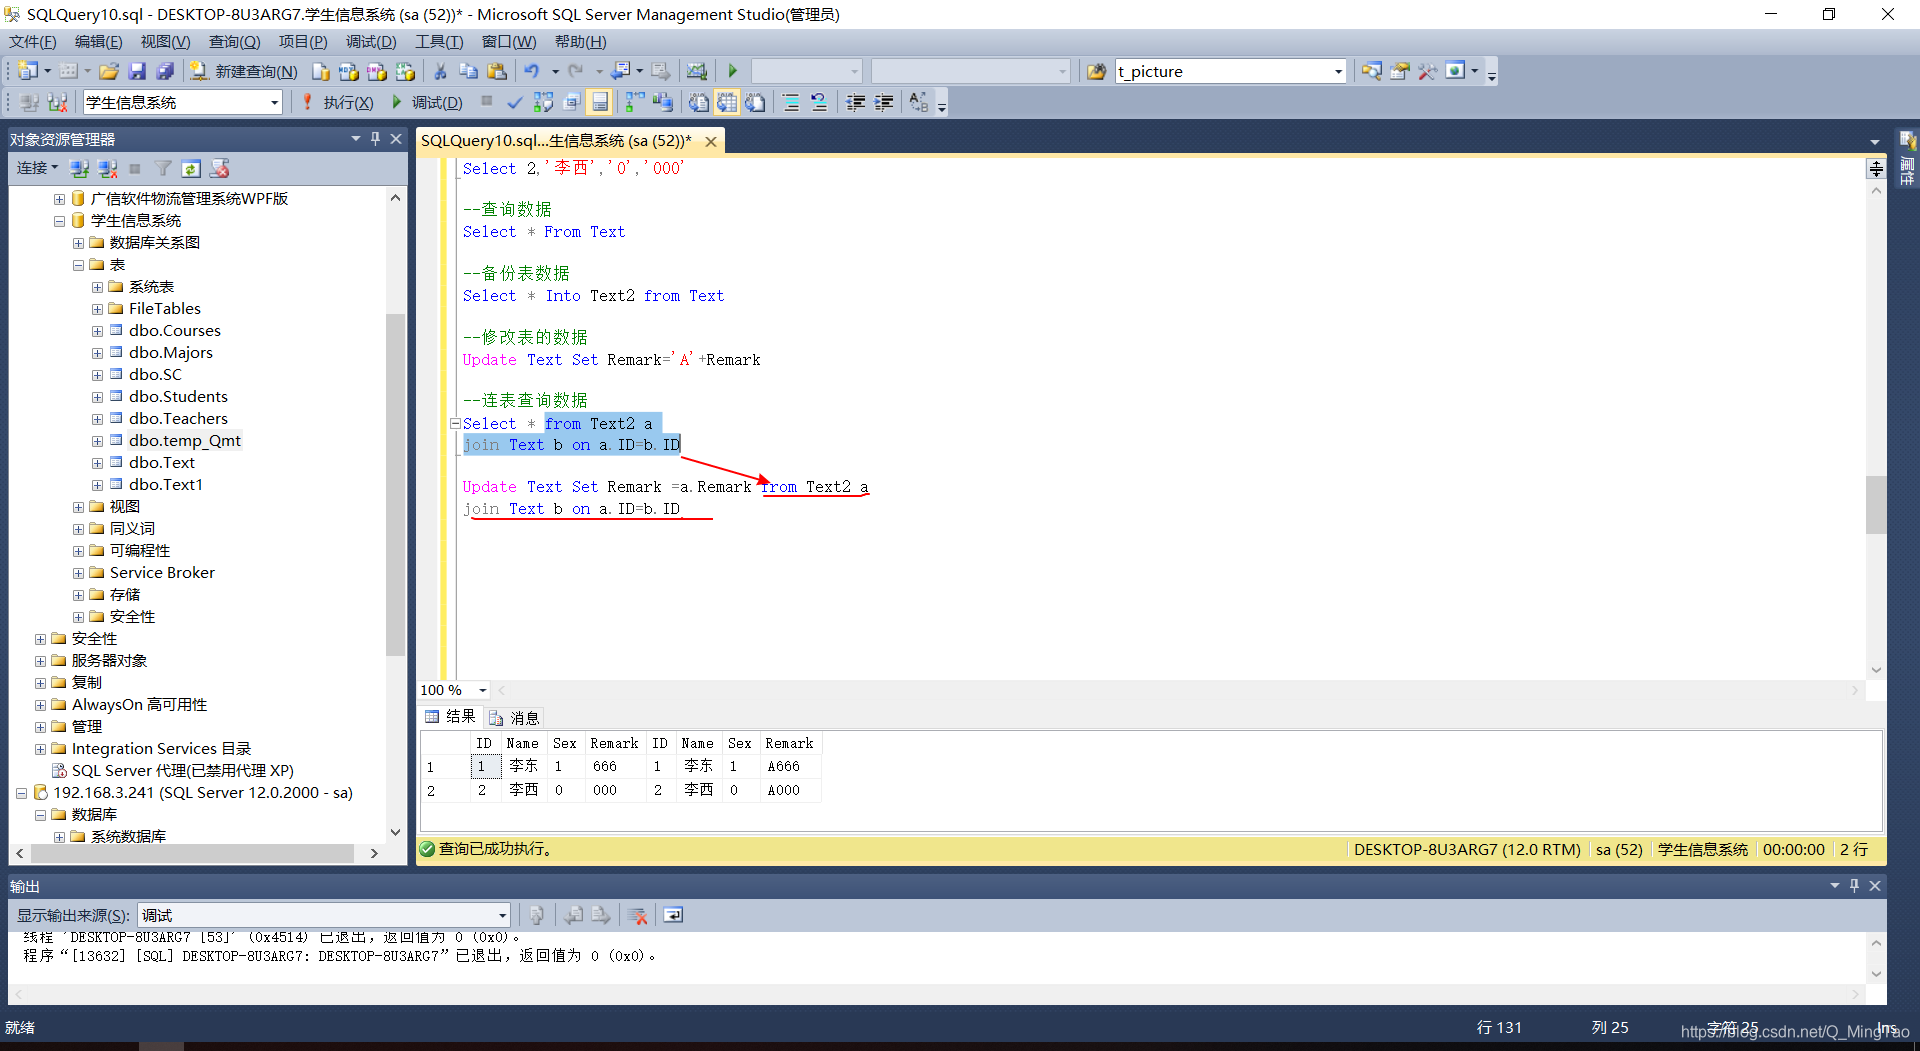This screenshot has width=1920, height=1051.
Task: Click the Decrease Indent icon
Action: (x=855, y=102)
